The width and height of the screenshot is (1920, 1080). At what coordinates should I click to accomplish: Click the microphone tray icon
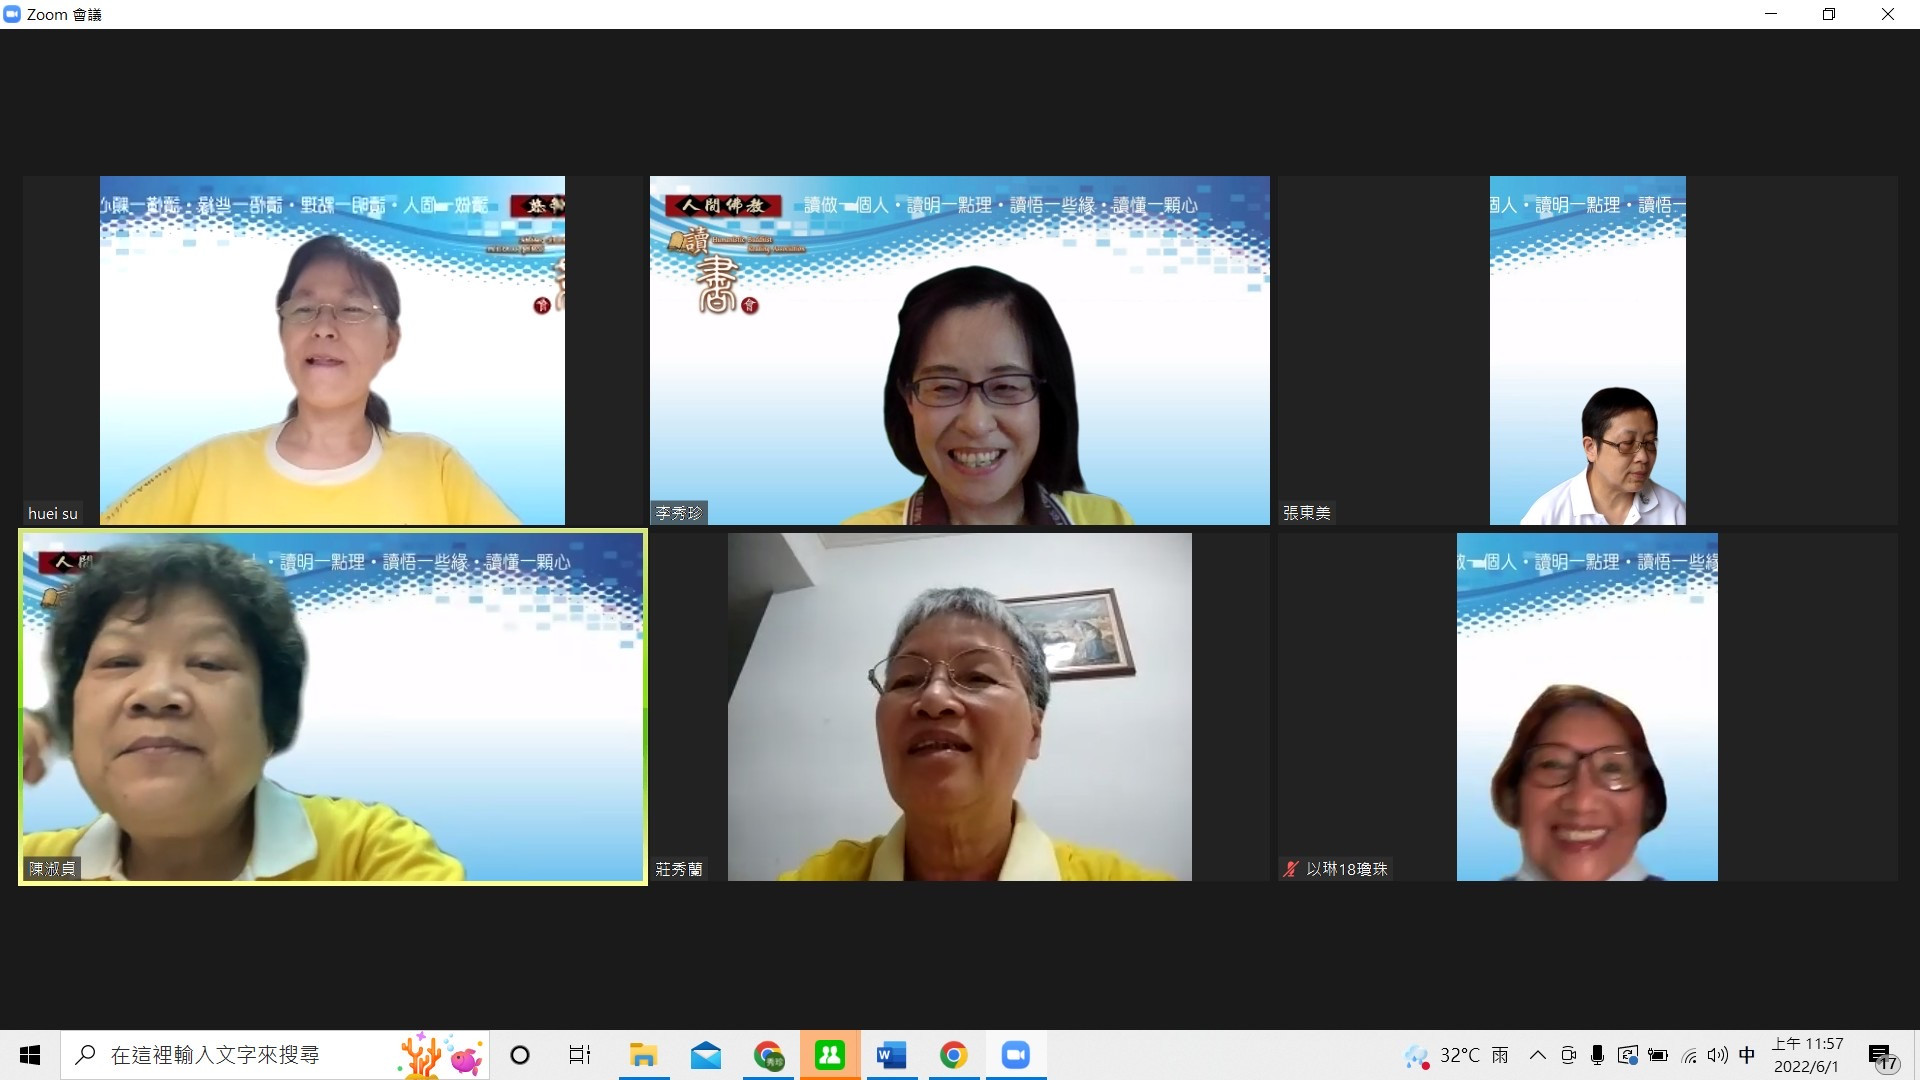[x=1597, y=1055]
